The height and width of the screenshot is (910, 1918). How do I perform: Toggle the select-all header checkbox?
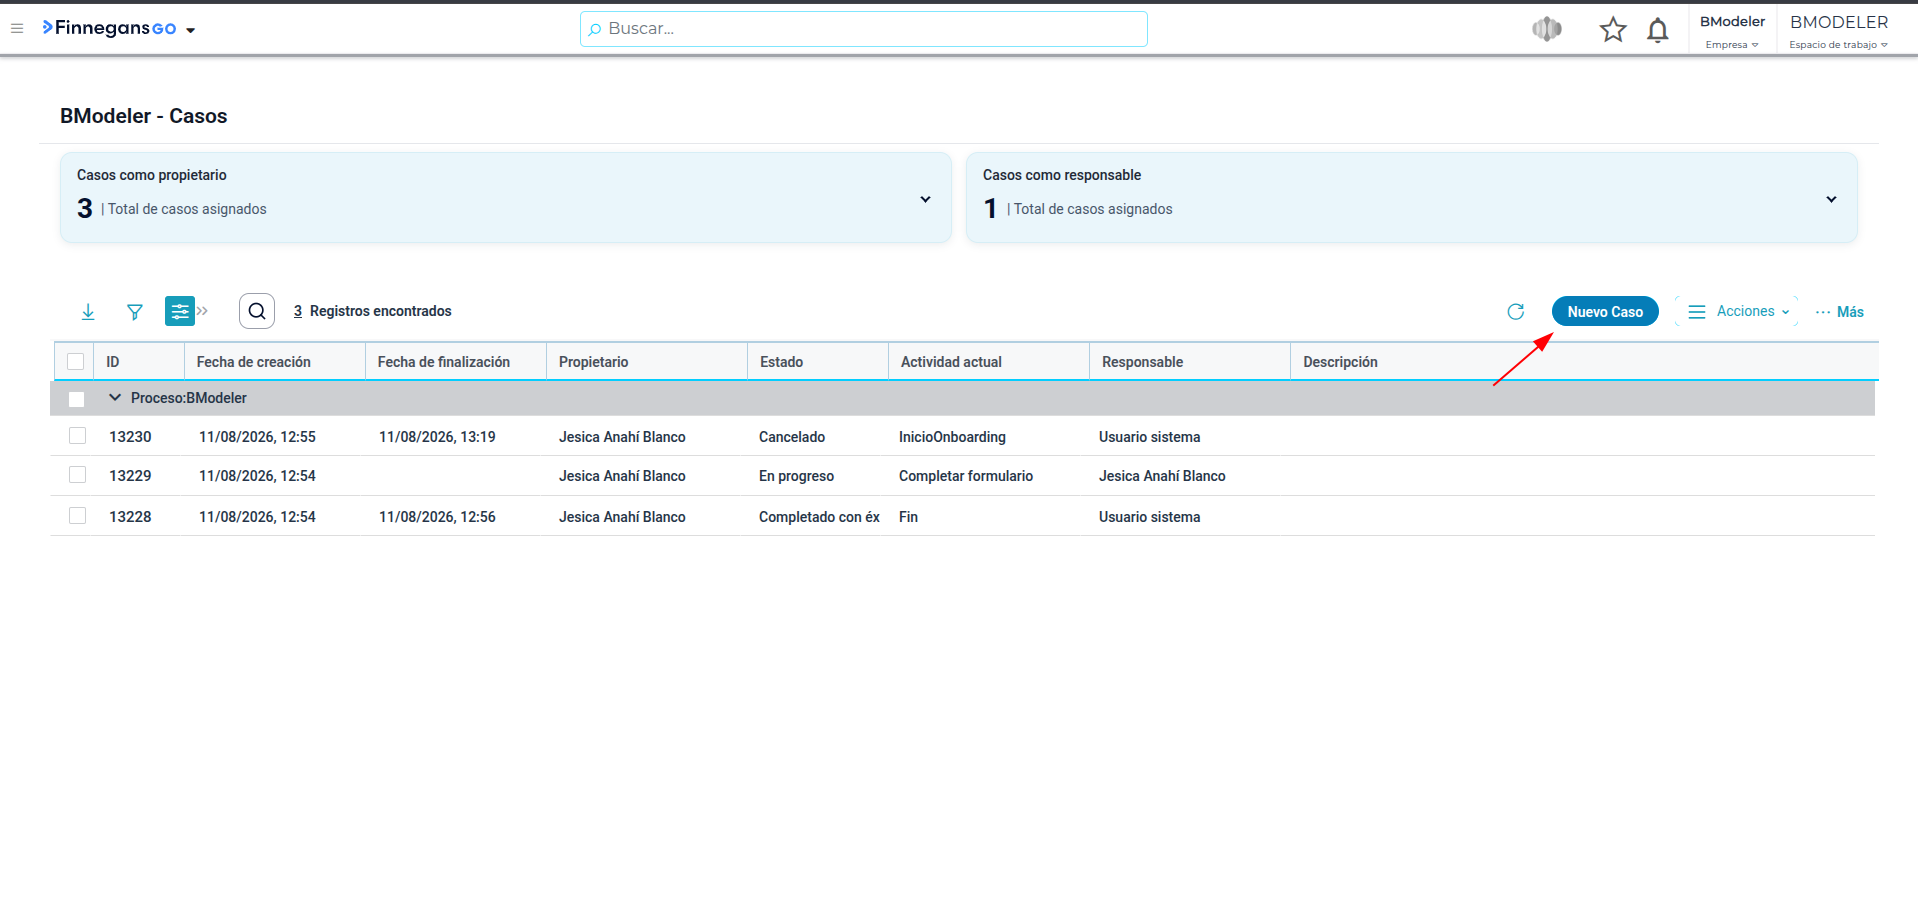[x=76, y=362]
